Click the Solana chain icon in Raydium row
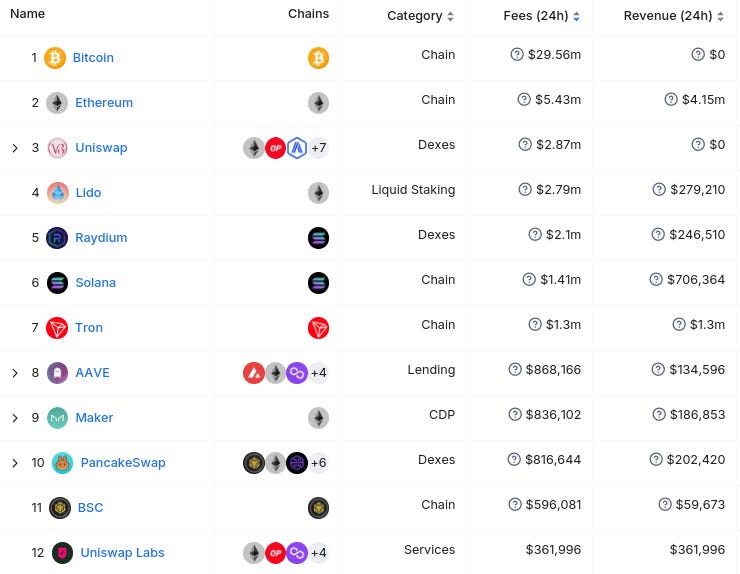 pyautogui.click(x=319, y=238)
